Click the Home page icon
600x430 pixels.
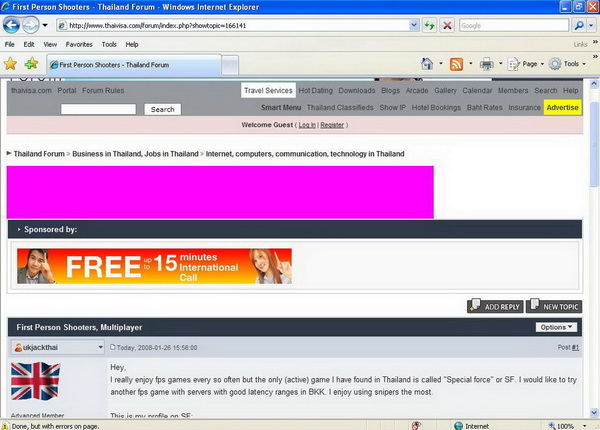click(x=427, y=64)
